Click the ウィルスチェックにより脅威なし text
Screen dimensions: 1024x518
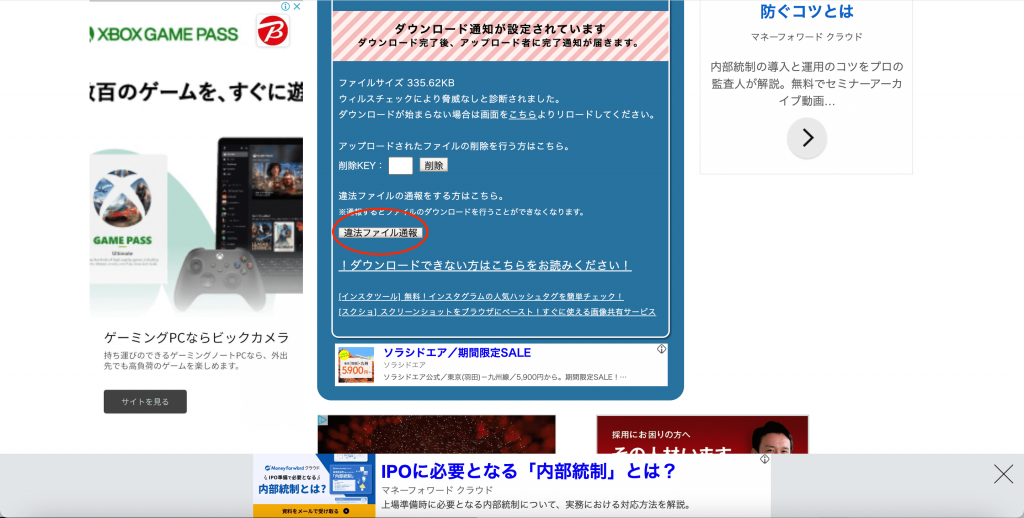tap(450, 99)
